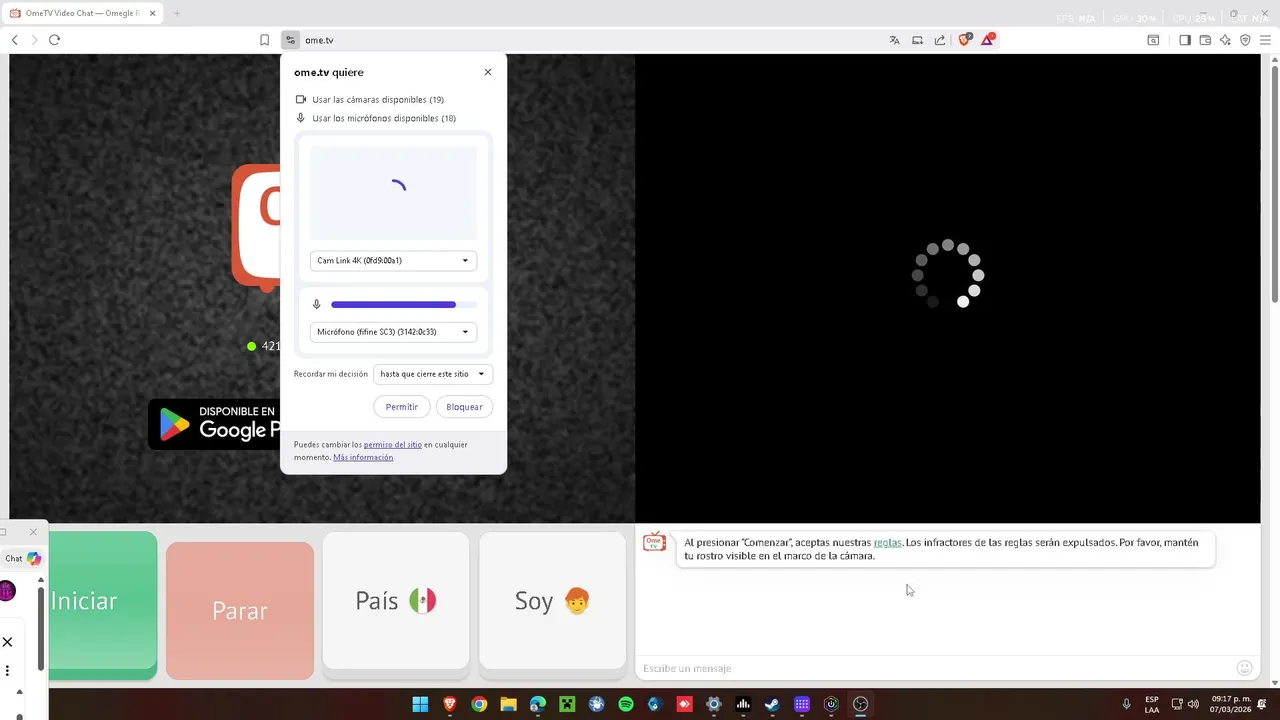Open the Brave Wallet icon

click(1205, 40)
